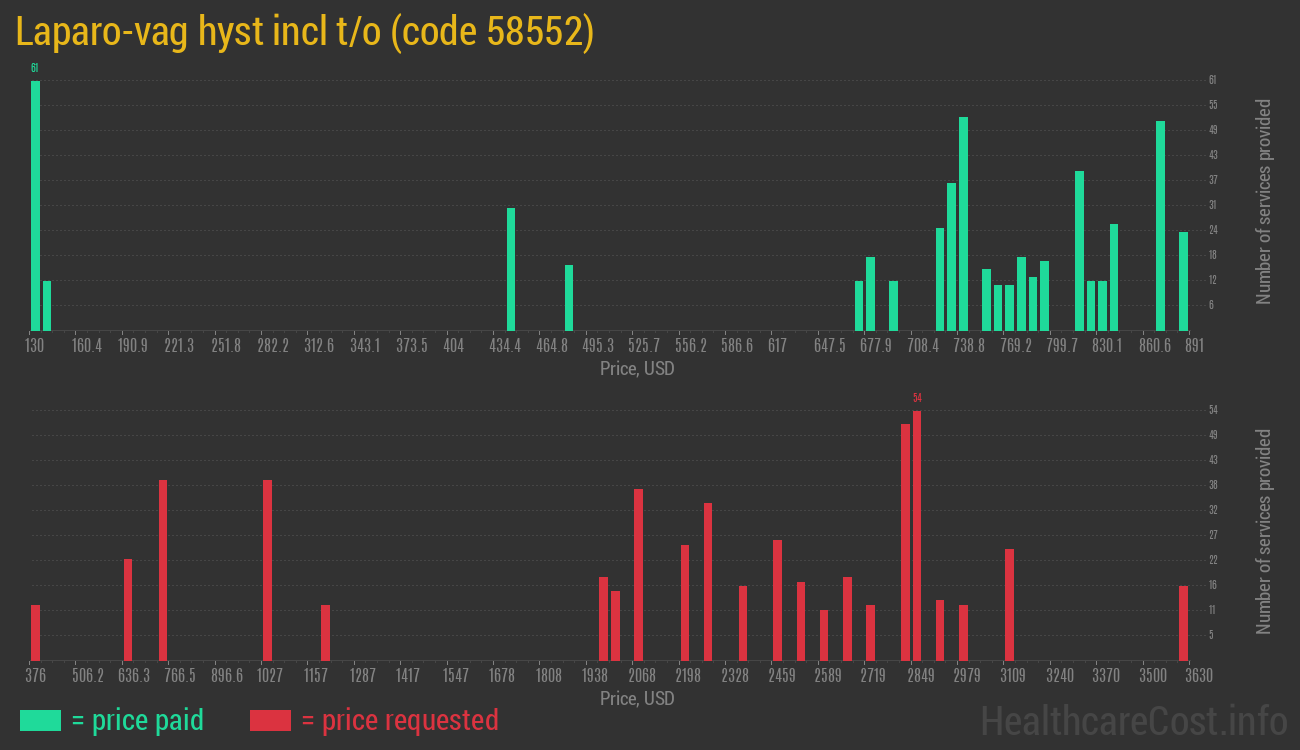Click the rightmost red bar near 3630
Viewport: 1300px width, 750px height.
click(1183, 623)
